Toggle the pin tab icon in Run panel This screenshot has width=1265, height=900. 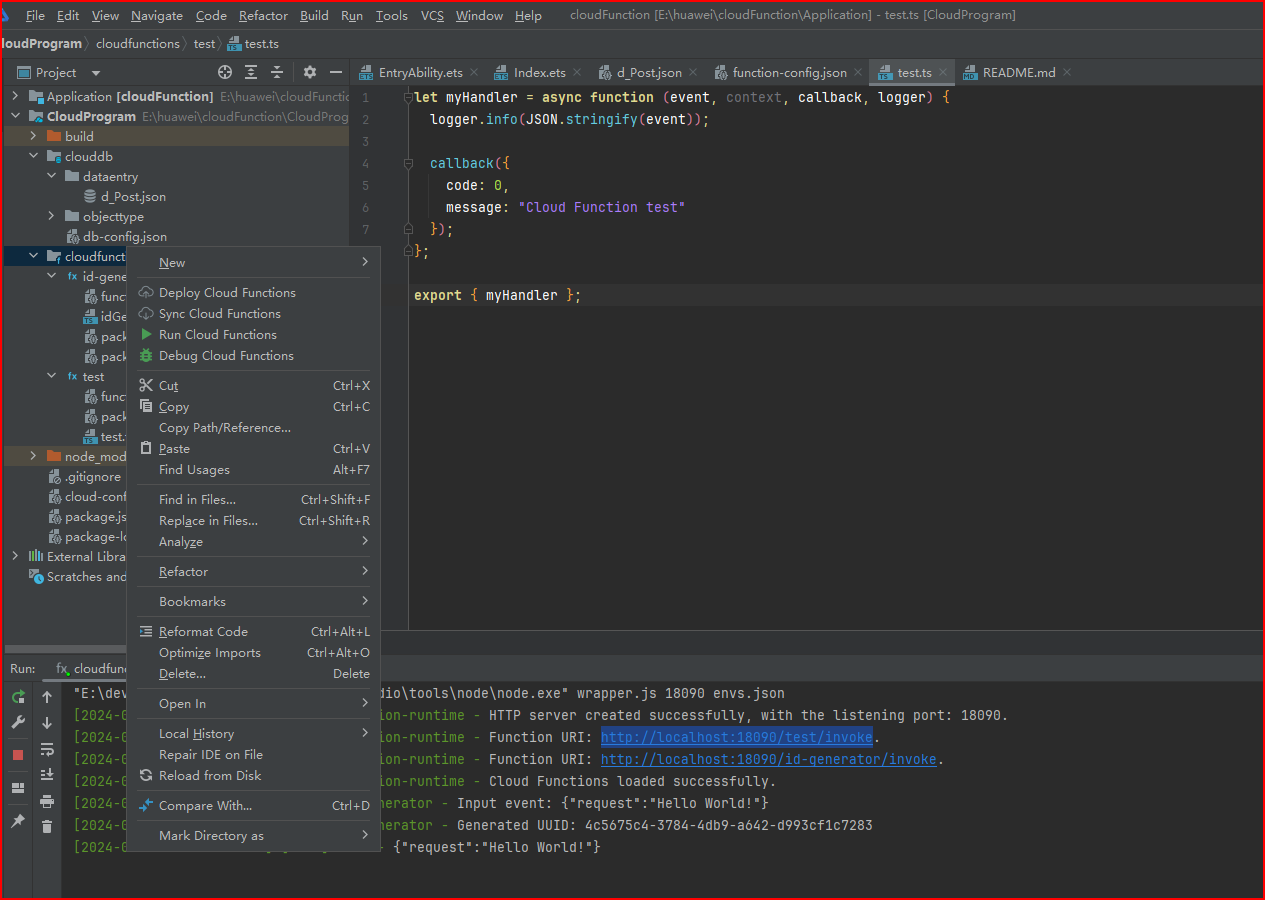pos(18,821)
